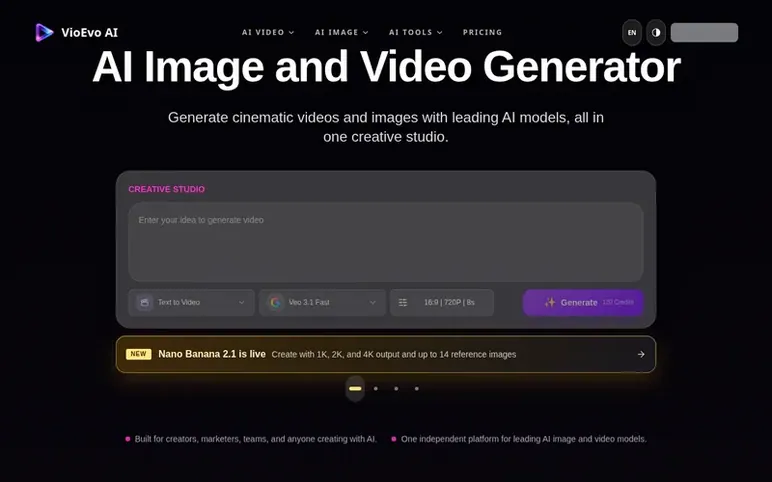Click 'Built for creators, marketers, teams' text

coord(256,439)
